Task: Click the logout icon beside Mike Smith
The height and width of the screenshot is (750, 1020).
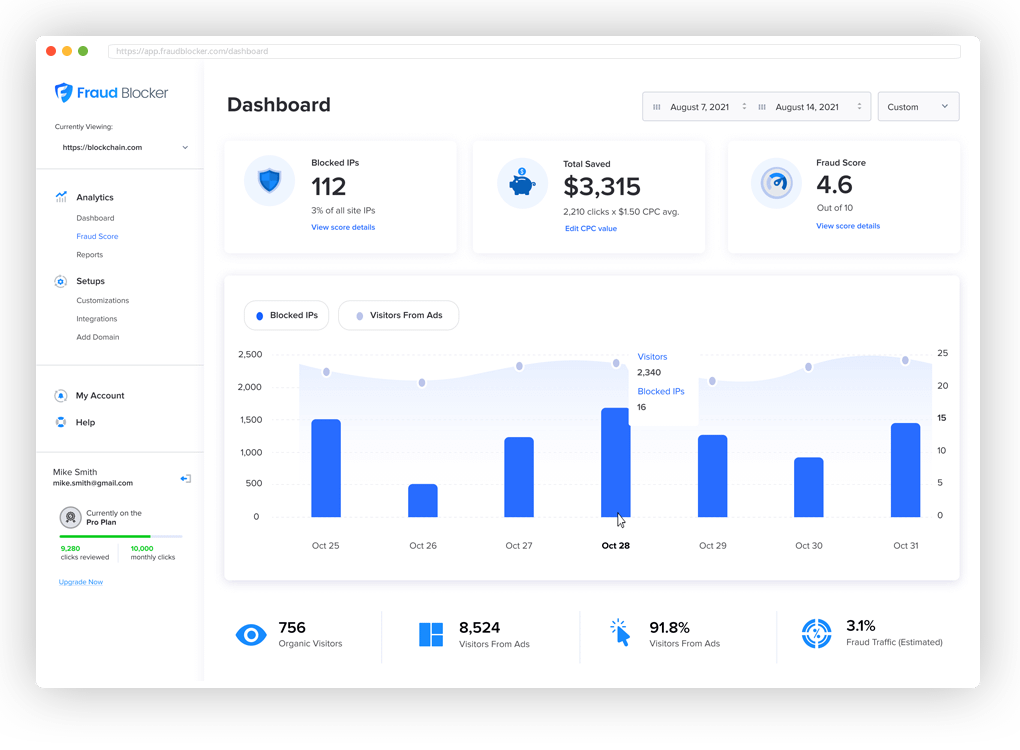Action: point(185,479)
